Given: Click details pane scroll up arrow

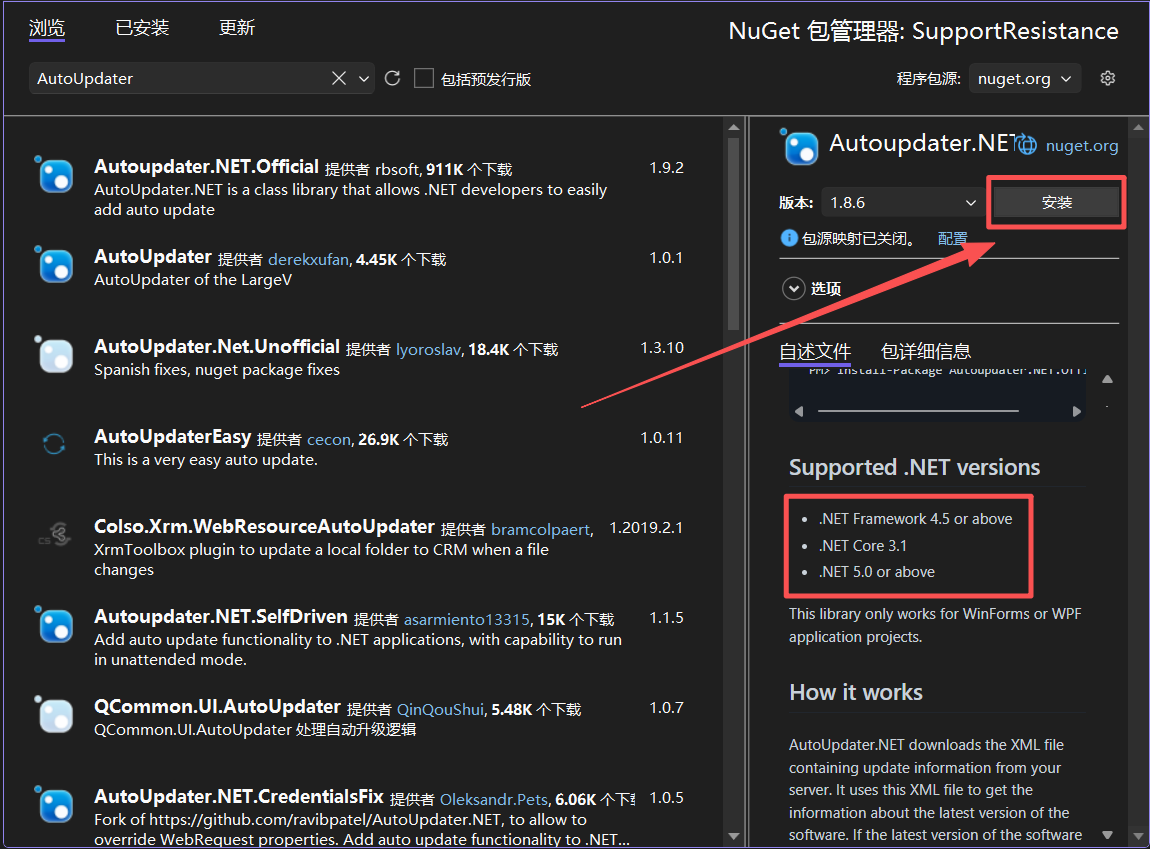Looking at the screenshot, I should tap(1138, 128).
